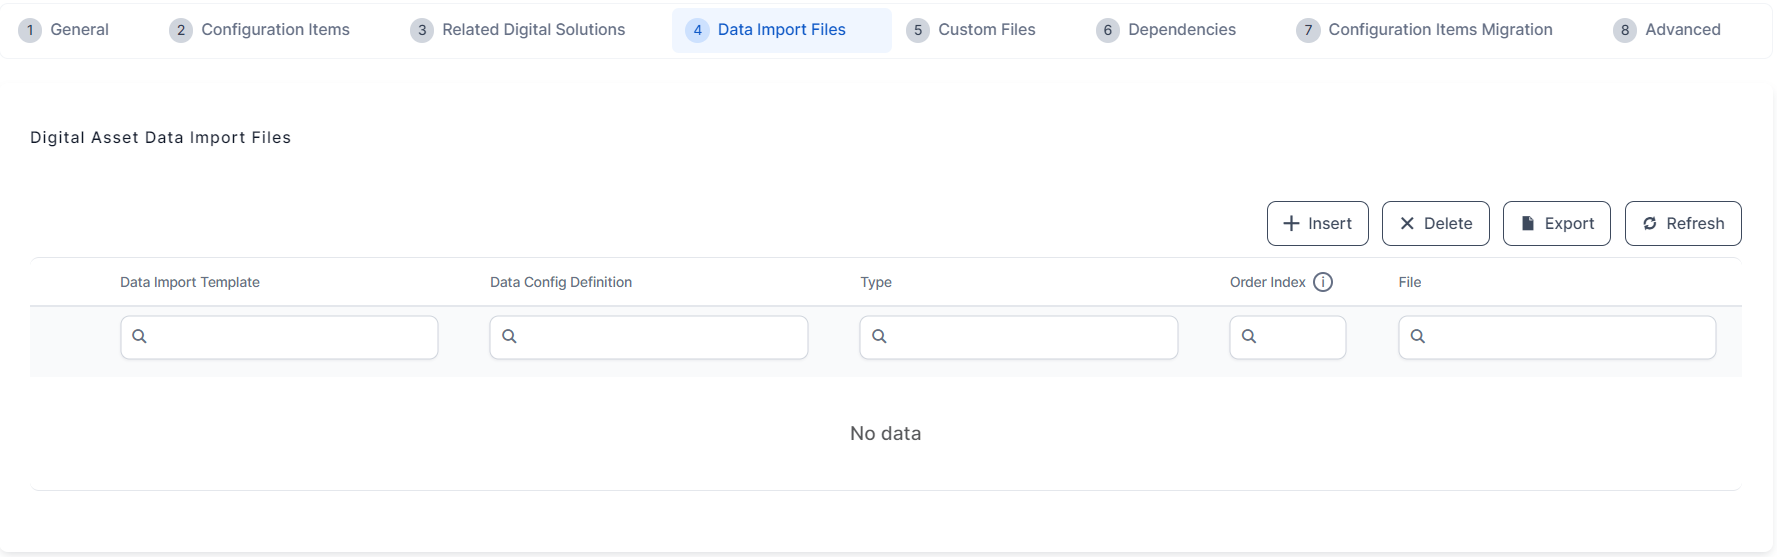
Task: Click magnifier icon in Order Index filter
Action: [1249, 337]
